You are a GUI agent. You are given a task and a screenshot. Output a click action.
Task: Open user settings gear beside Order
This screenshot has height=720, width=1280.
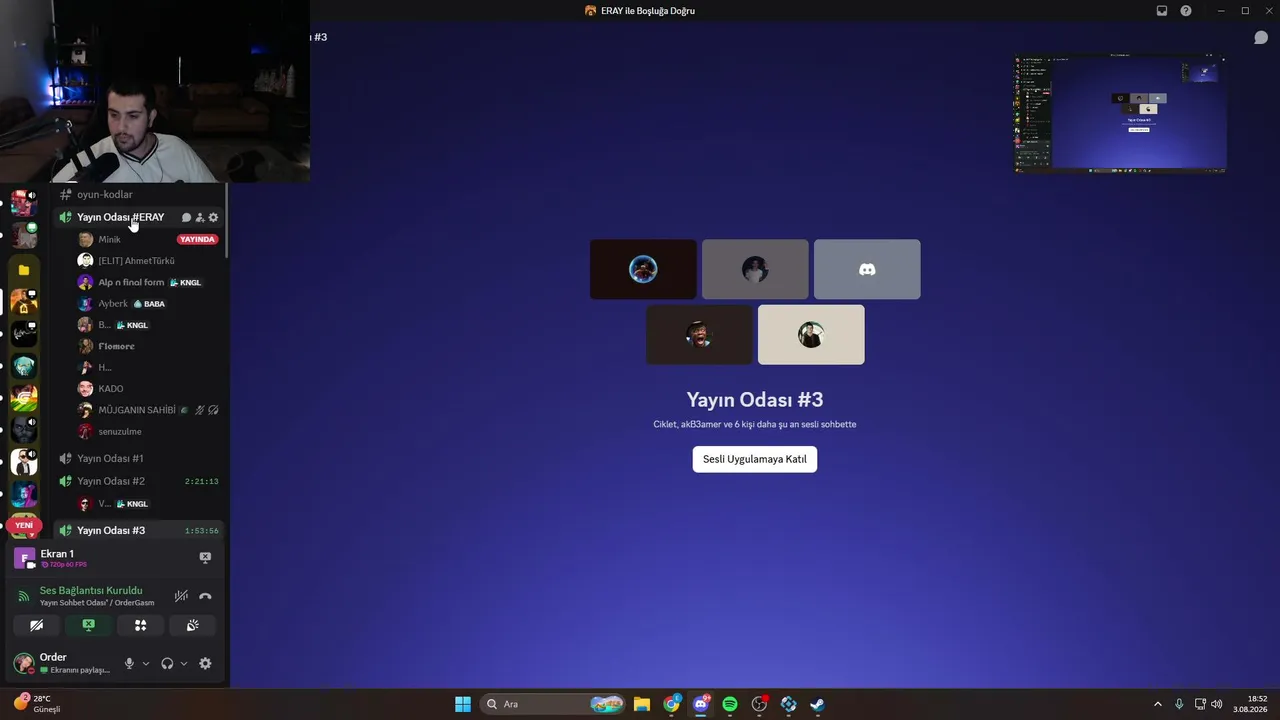205,663
